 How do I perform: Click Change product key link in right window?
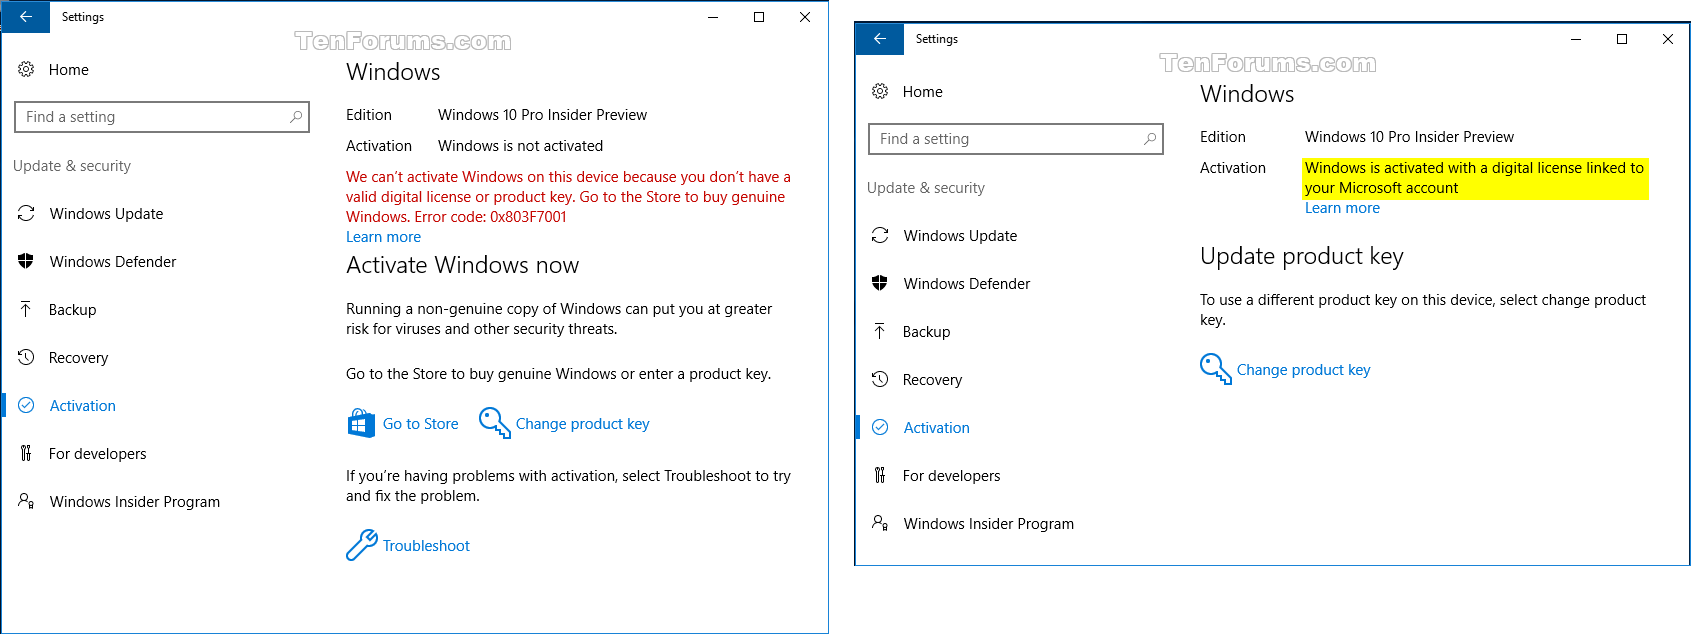(x=1304, y=370)
